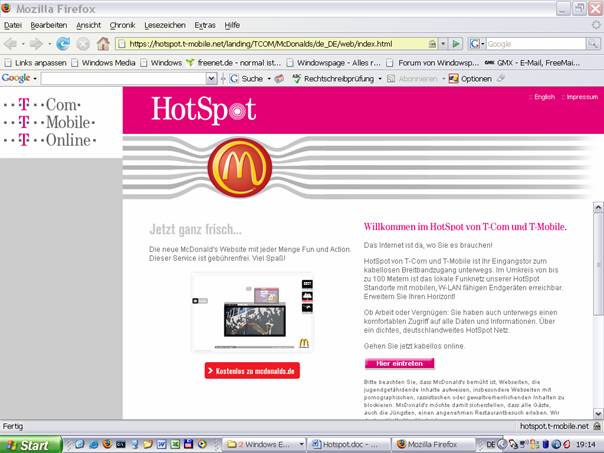Click the Google toolbar Suche icon
604x453 pixels.
point(234,79)
